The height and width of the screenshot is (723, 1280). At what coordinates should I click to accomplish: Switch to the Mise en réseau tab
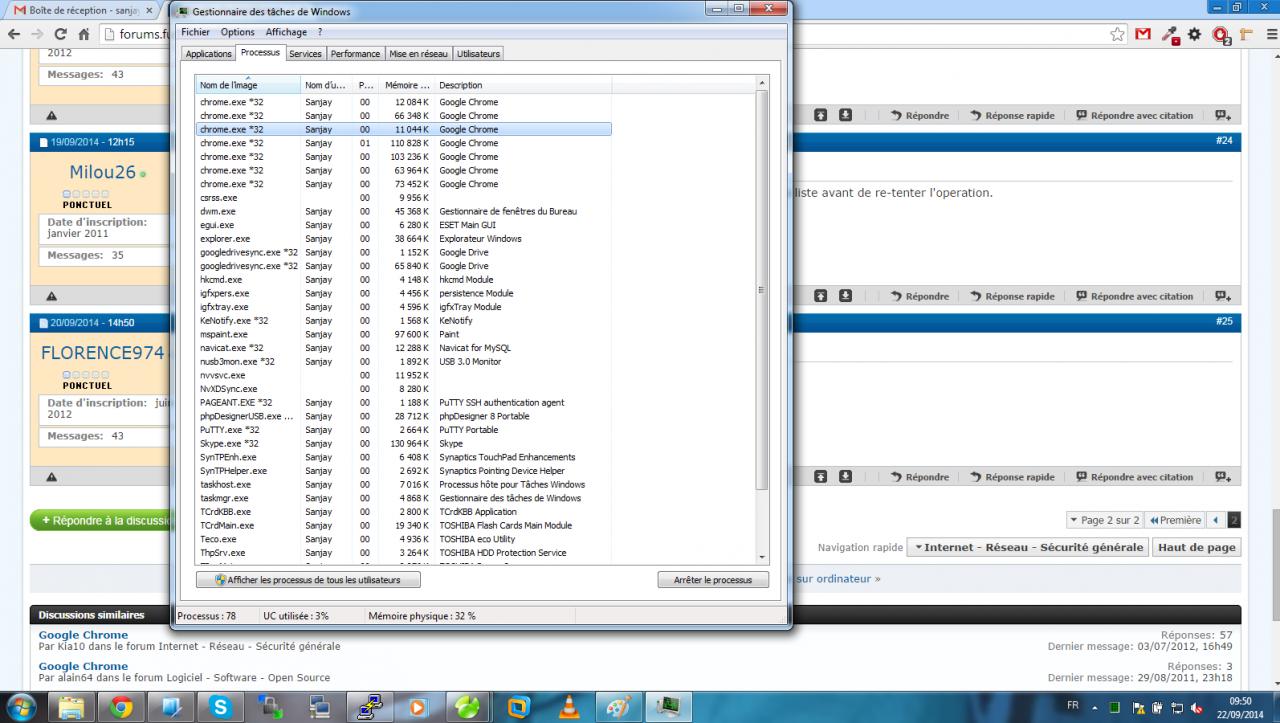click(419, 54)
